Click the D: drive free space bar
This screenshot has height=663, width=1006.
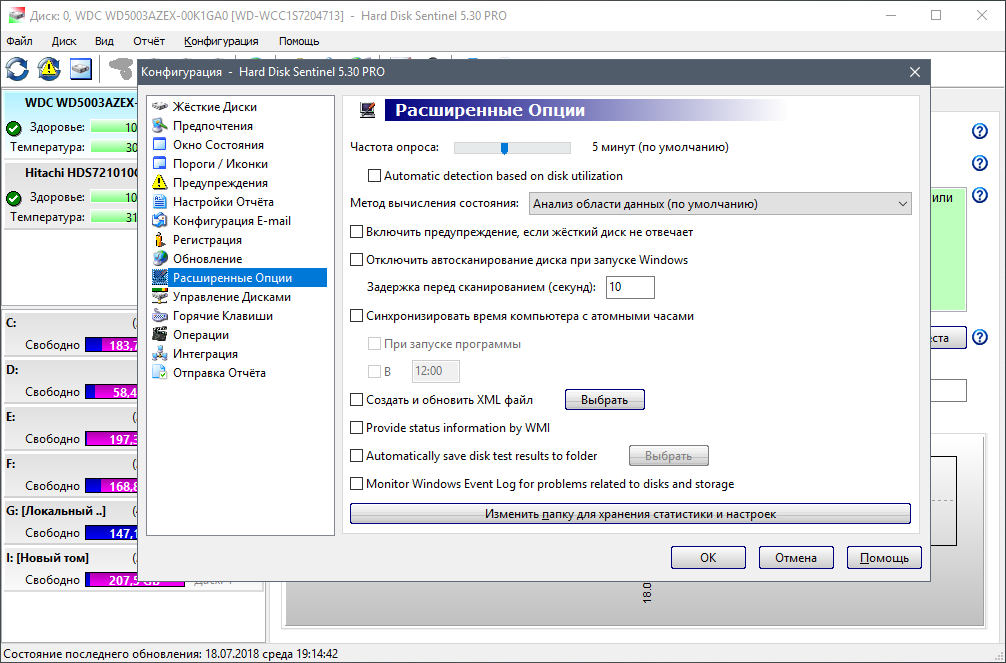pyautogui.click(x=112, y=392)
